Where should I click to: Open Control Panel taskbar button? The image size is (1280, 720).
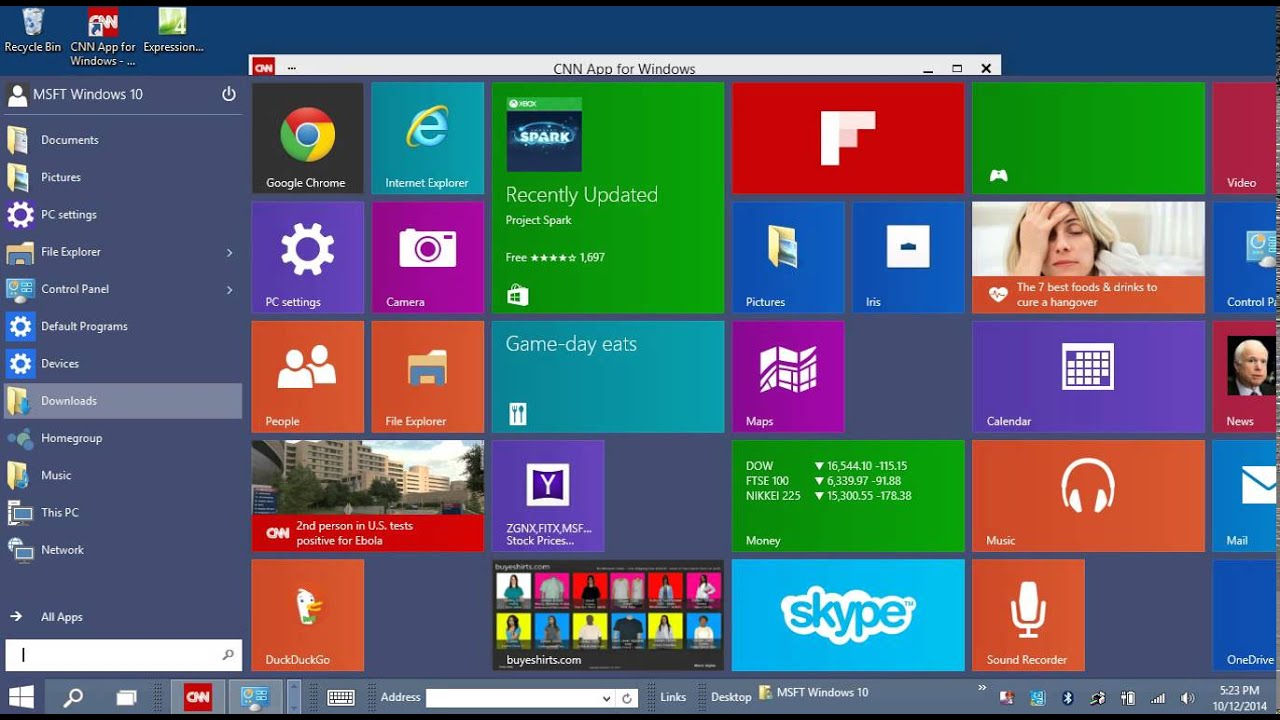pos(255,698)
